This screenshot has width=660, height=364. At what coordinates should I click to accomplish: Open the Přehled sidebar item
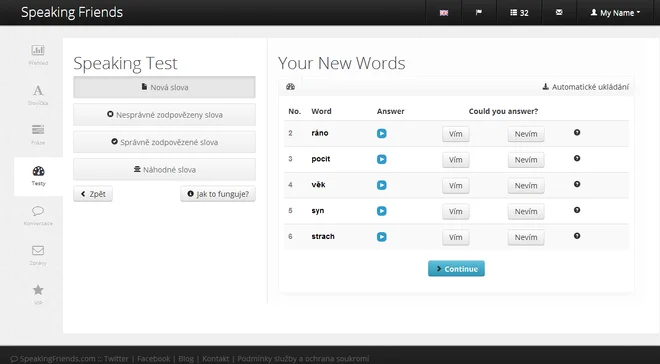coord(38,55)
